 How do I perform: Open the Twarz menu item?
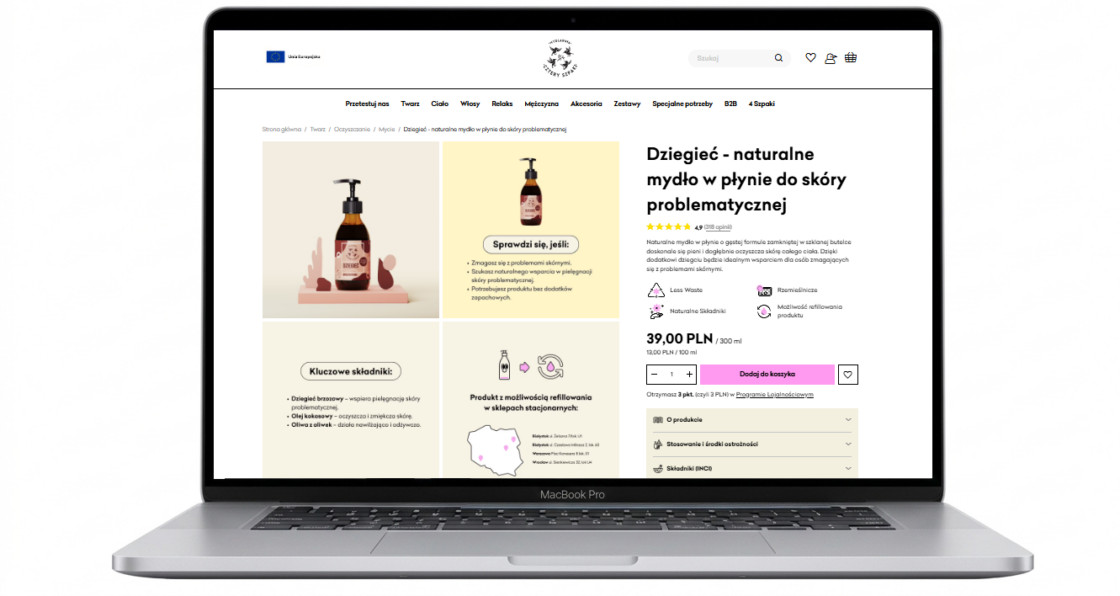pyautogui.click(x=410, y=104)
